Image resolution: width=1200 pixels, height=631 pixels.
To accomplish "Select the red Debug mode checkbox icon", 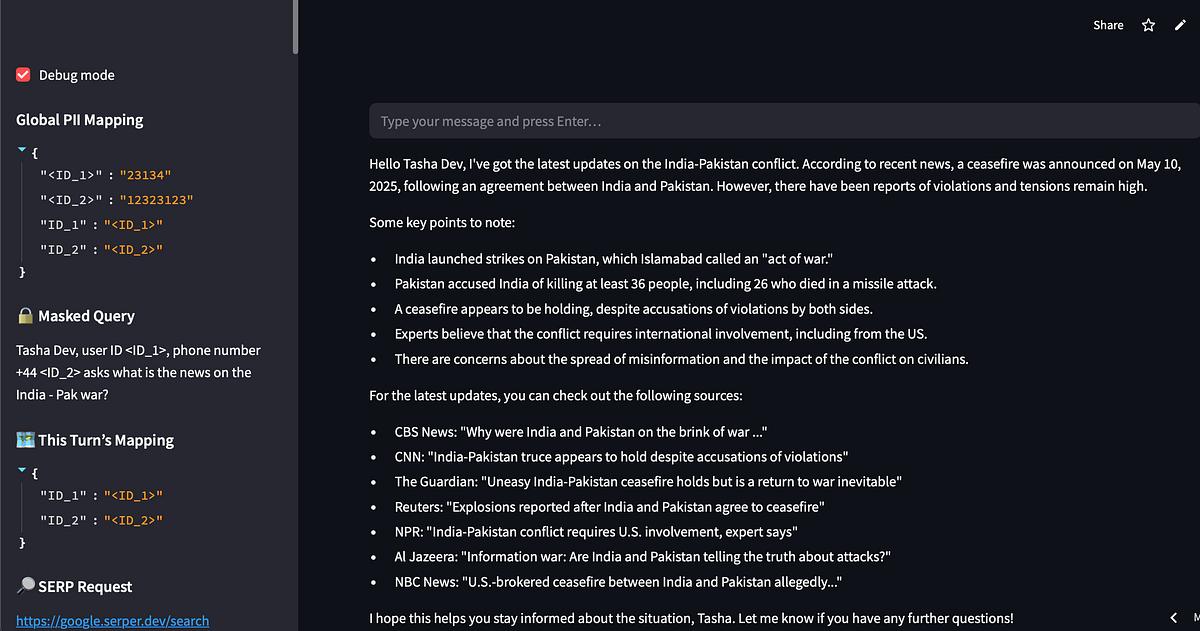I will pos(22,74).
